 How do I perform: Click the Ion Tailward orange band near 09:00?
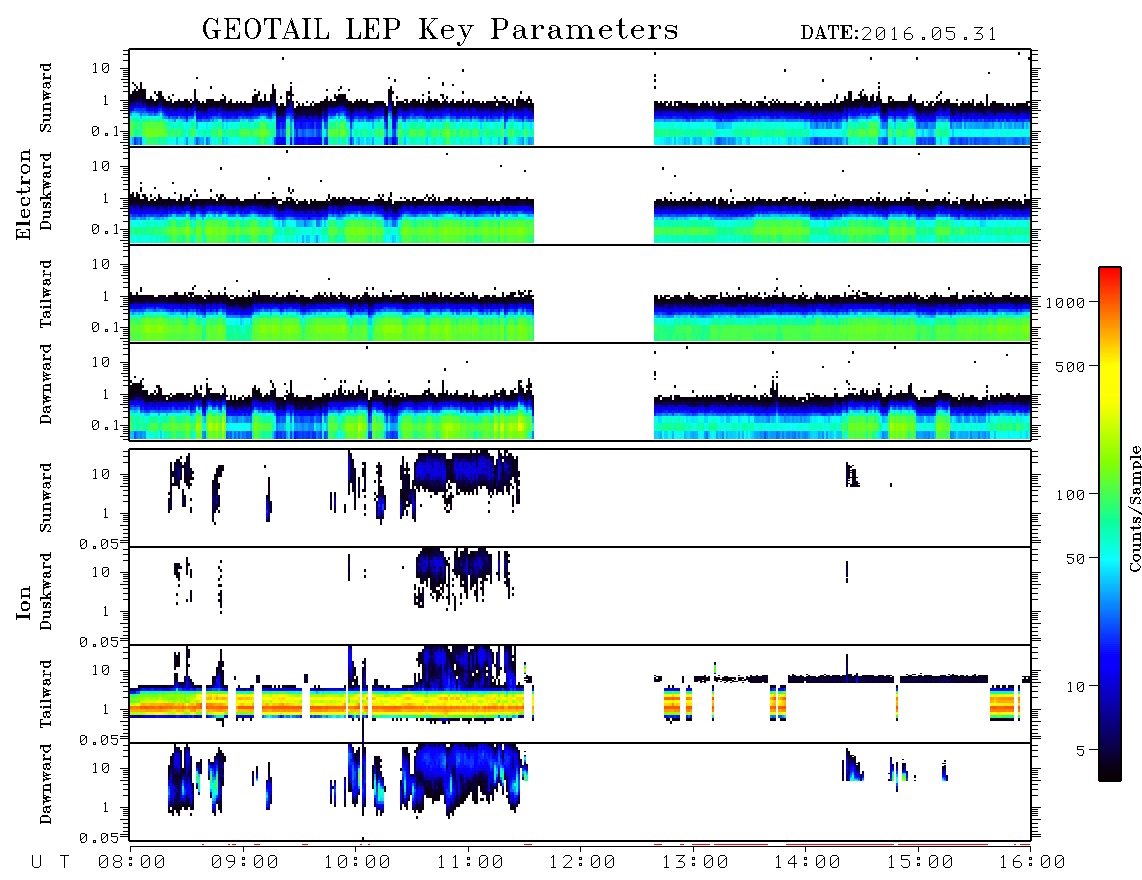(x=245, y=705)
